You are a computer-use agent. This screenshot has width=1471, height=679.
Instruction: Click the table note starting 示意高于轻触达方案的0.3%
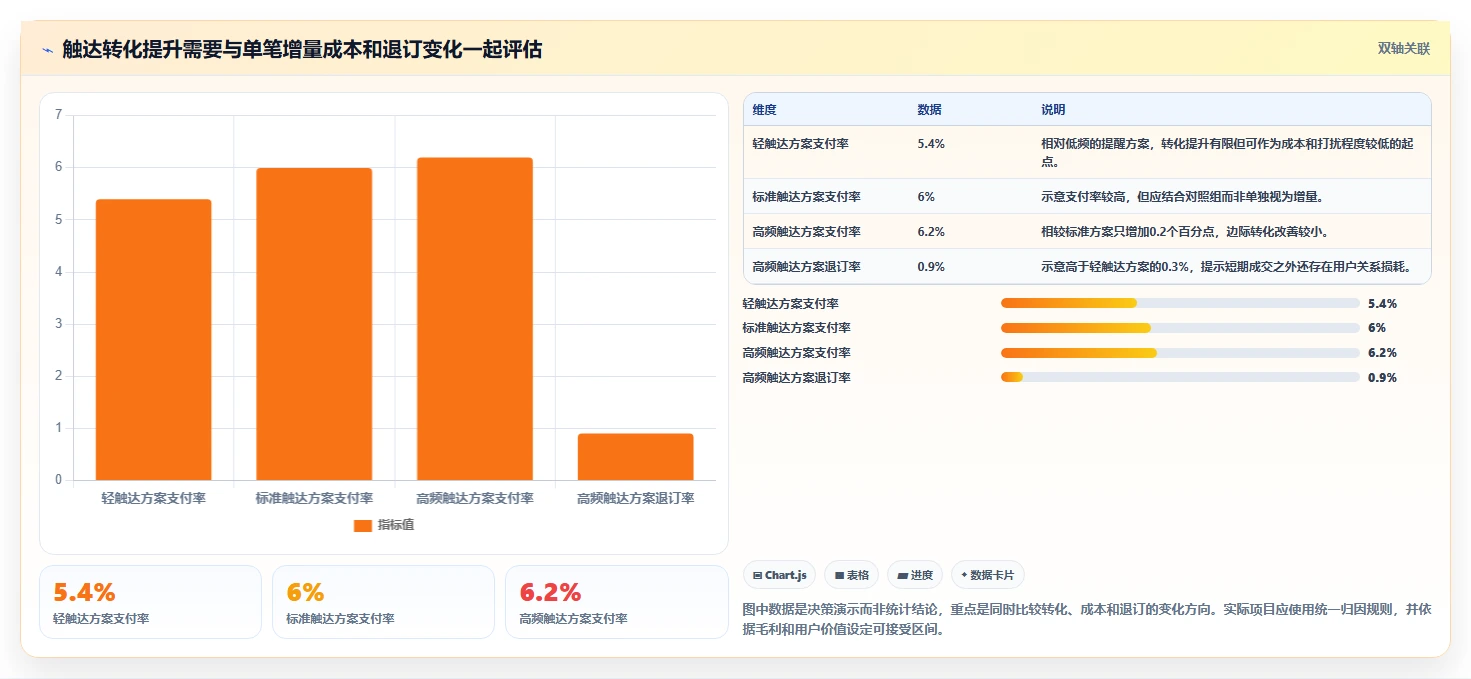pos(1226,267)
